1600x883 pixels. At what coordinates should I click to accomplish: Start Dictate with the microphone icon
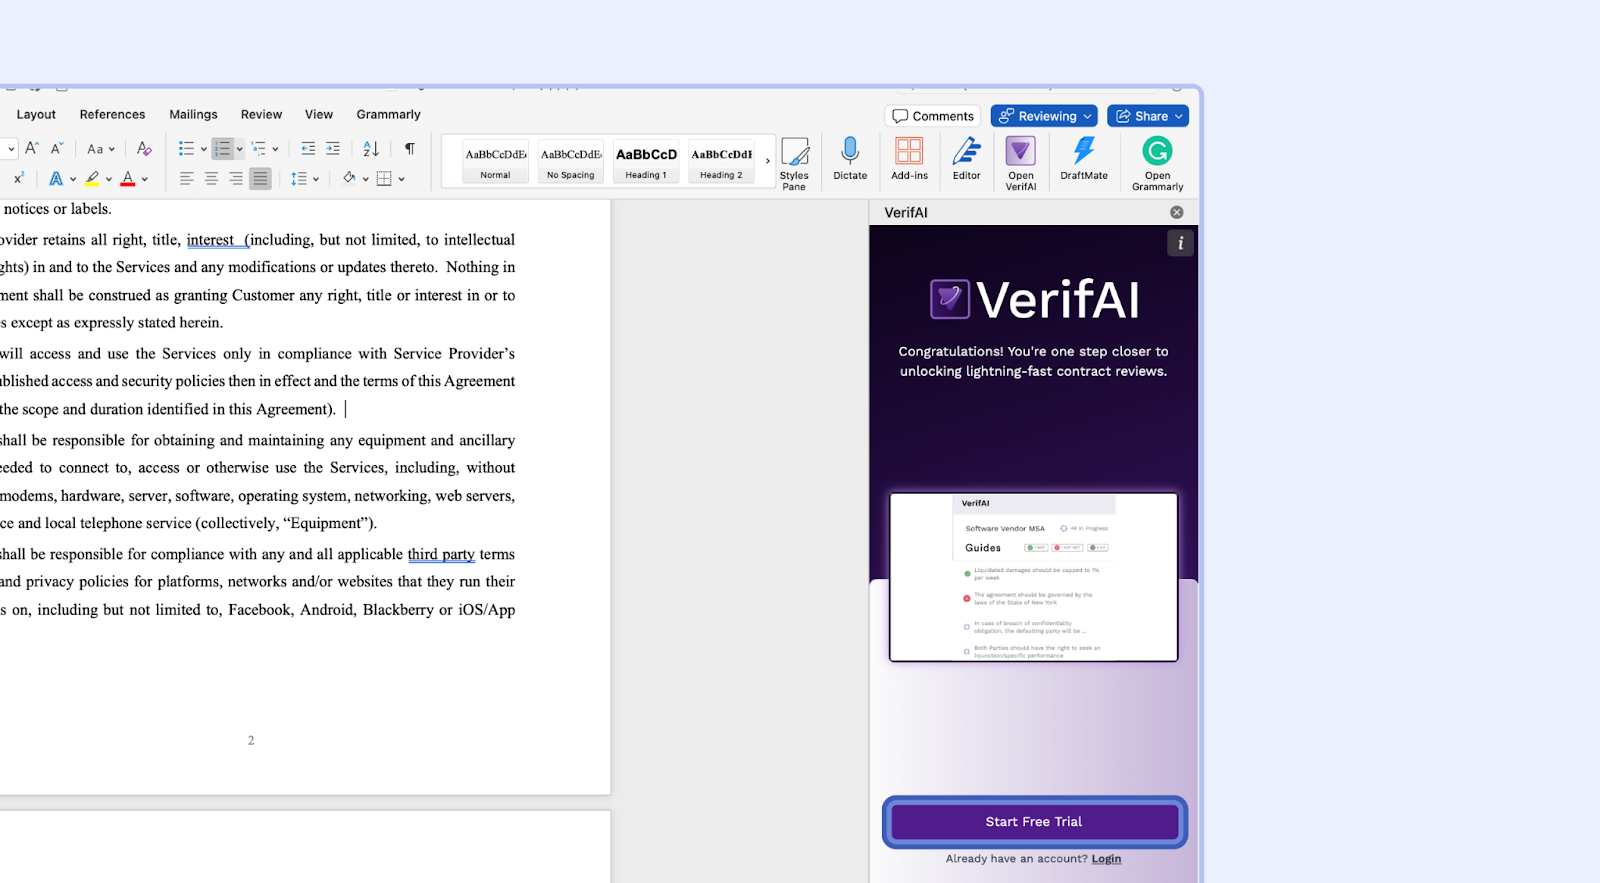pyautogui.click(x=850, y=159)
